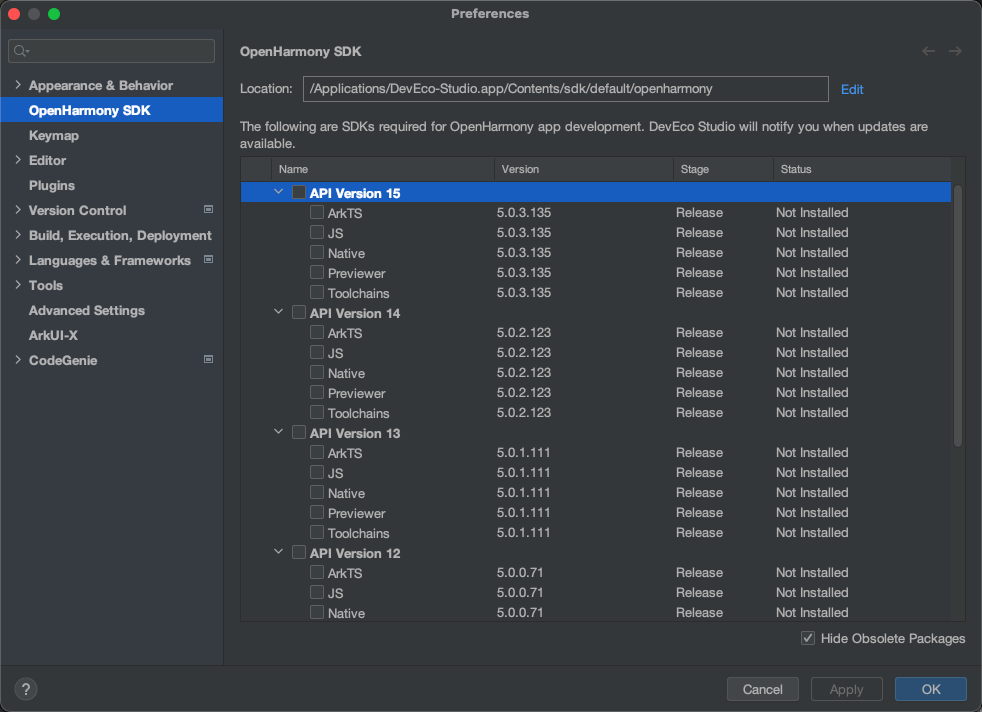This screenshot has height=712, width=982.
Task: Check the Toolchains 5.0.3.135 checkbox
Action: pos(317,292)
